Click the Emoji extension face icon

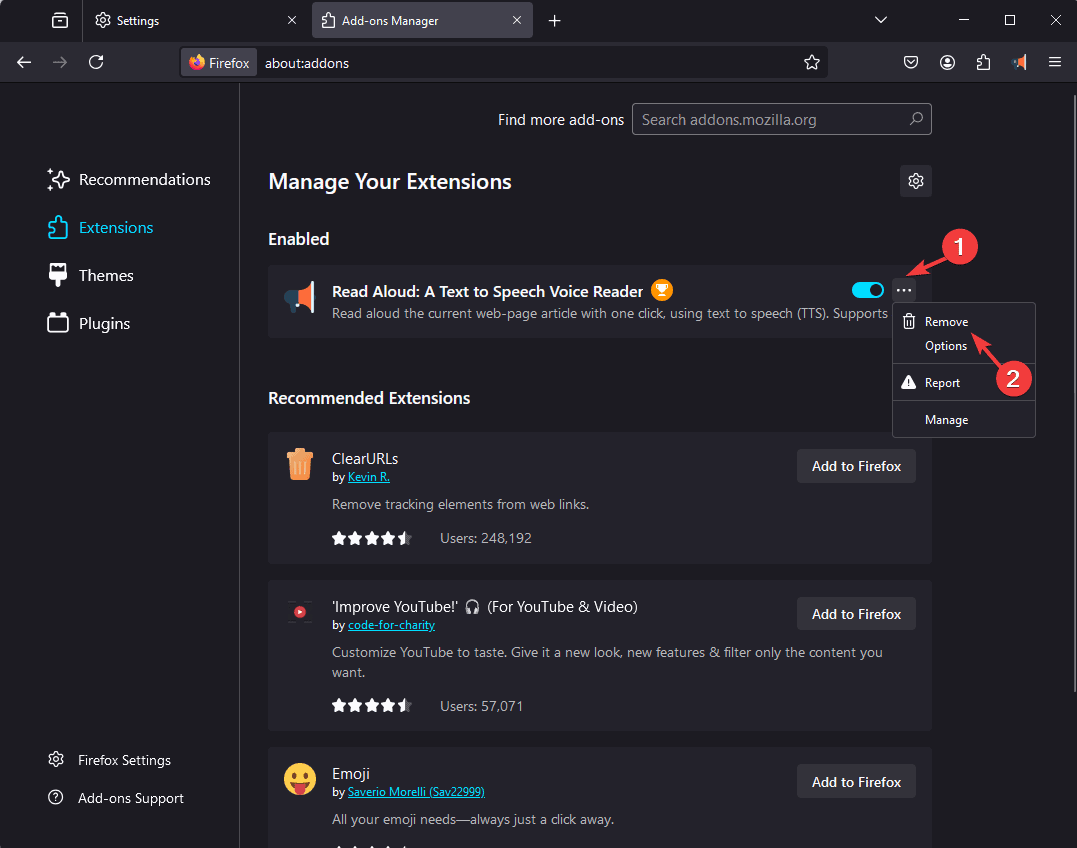pyautogui.click(x=299, y=779)
